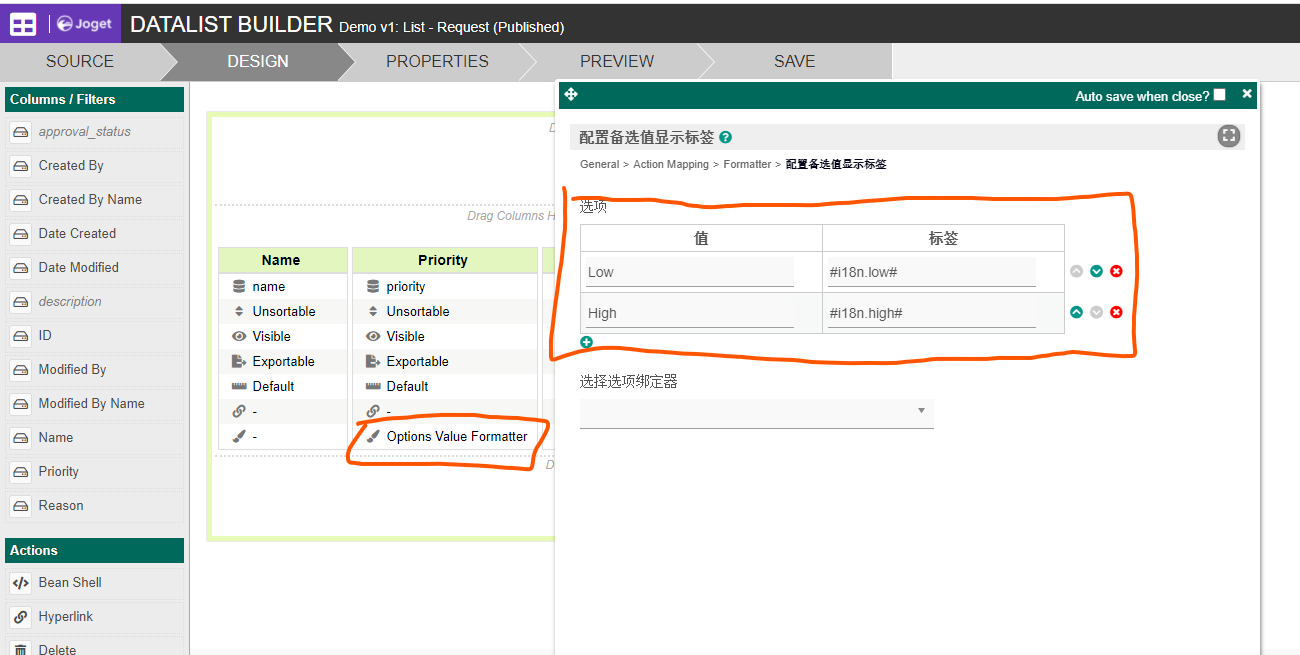The width and height of the screenshot is (1300, 655).
Task: Click the help icon beside the dialog title
Action: 725,137
